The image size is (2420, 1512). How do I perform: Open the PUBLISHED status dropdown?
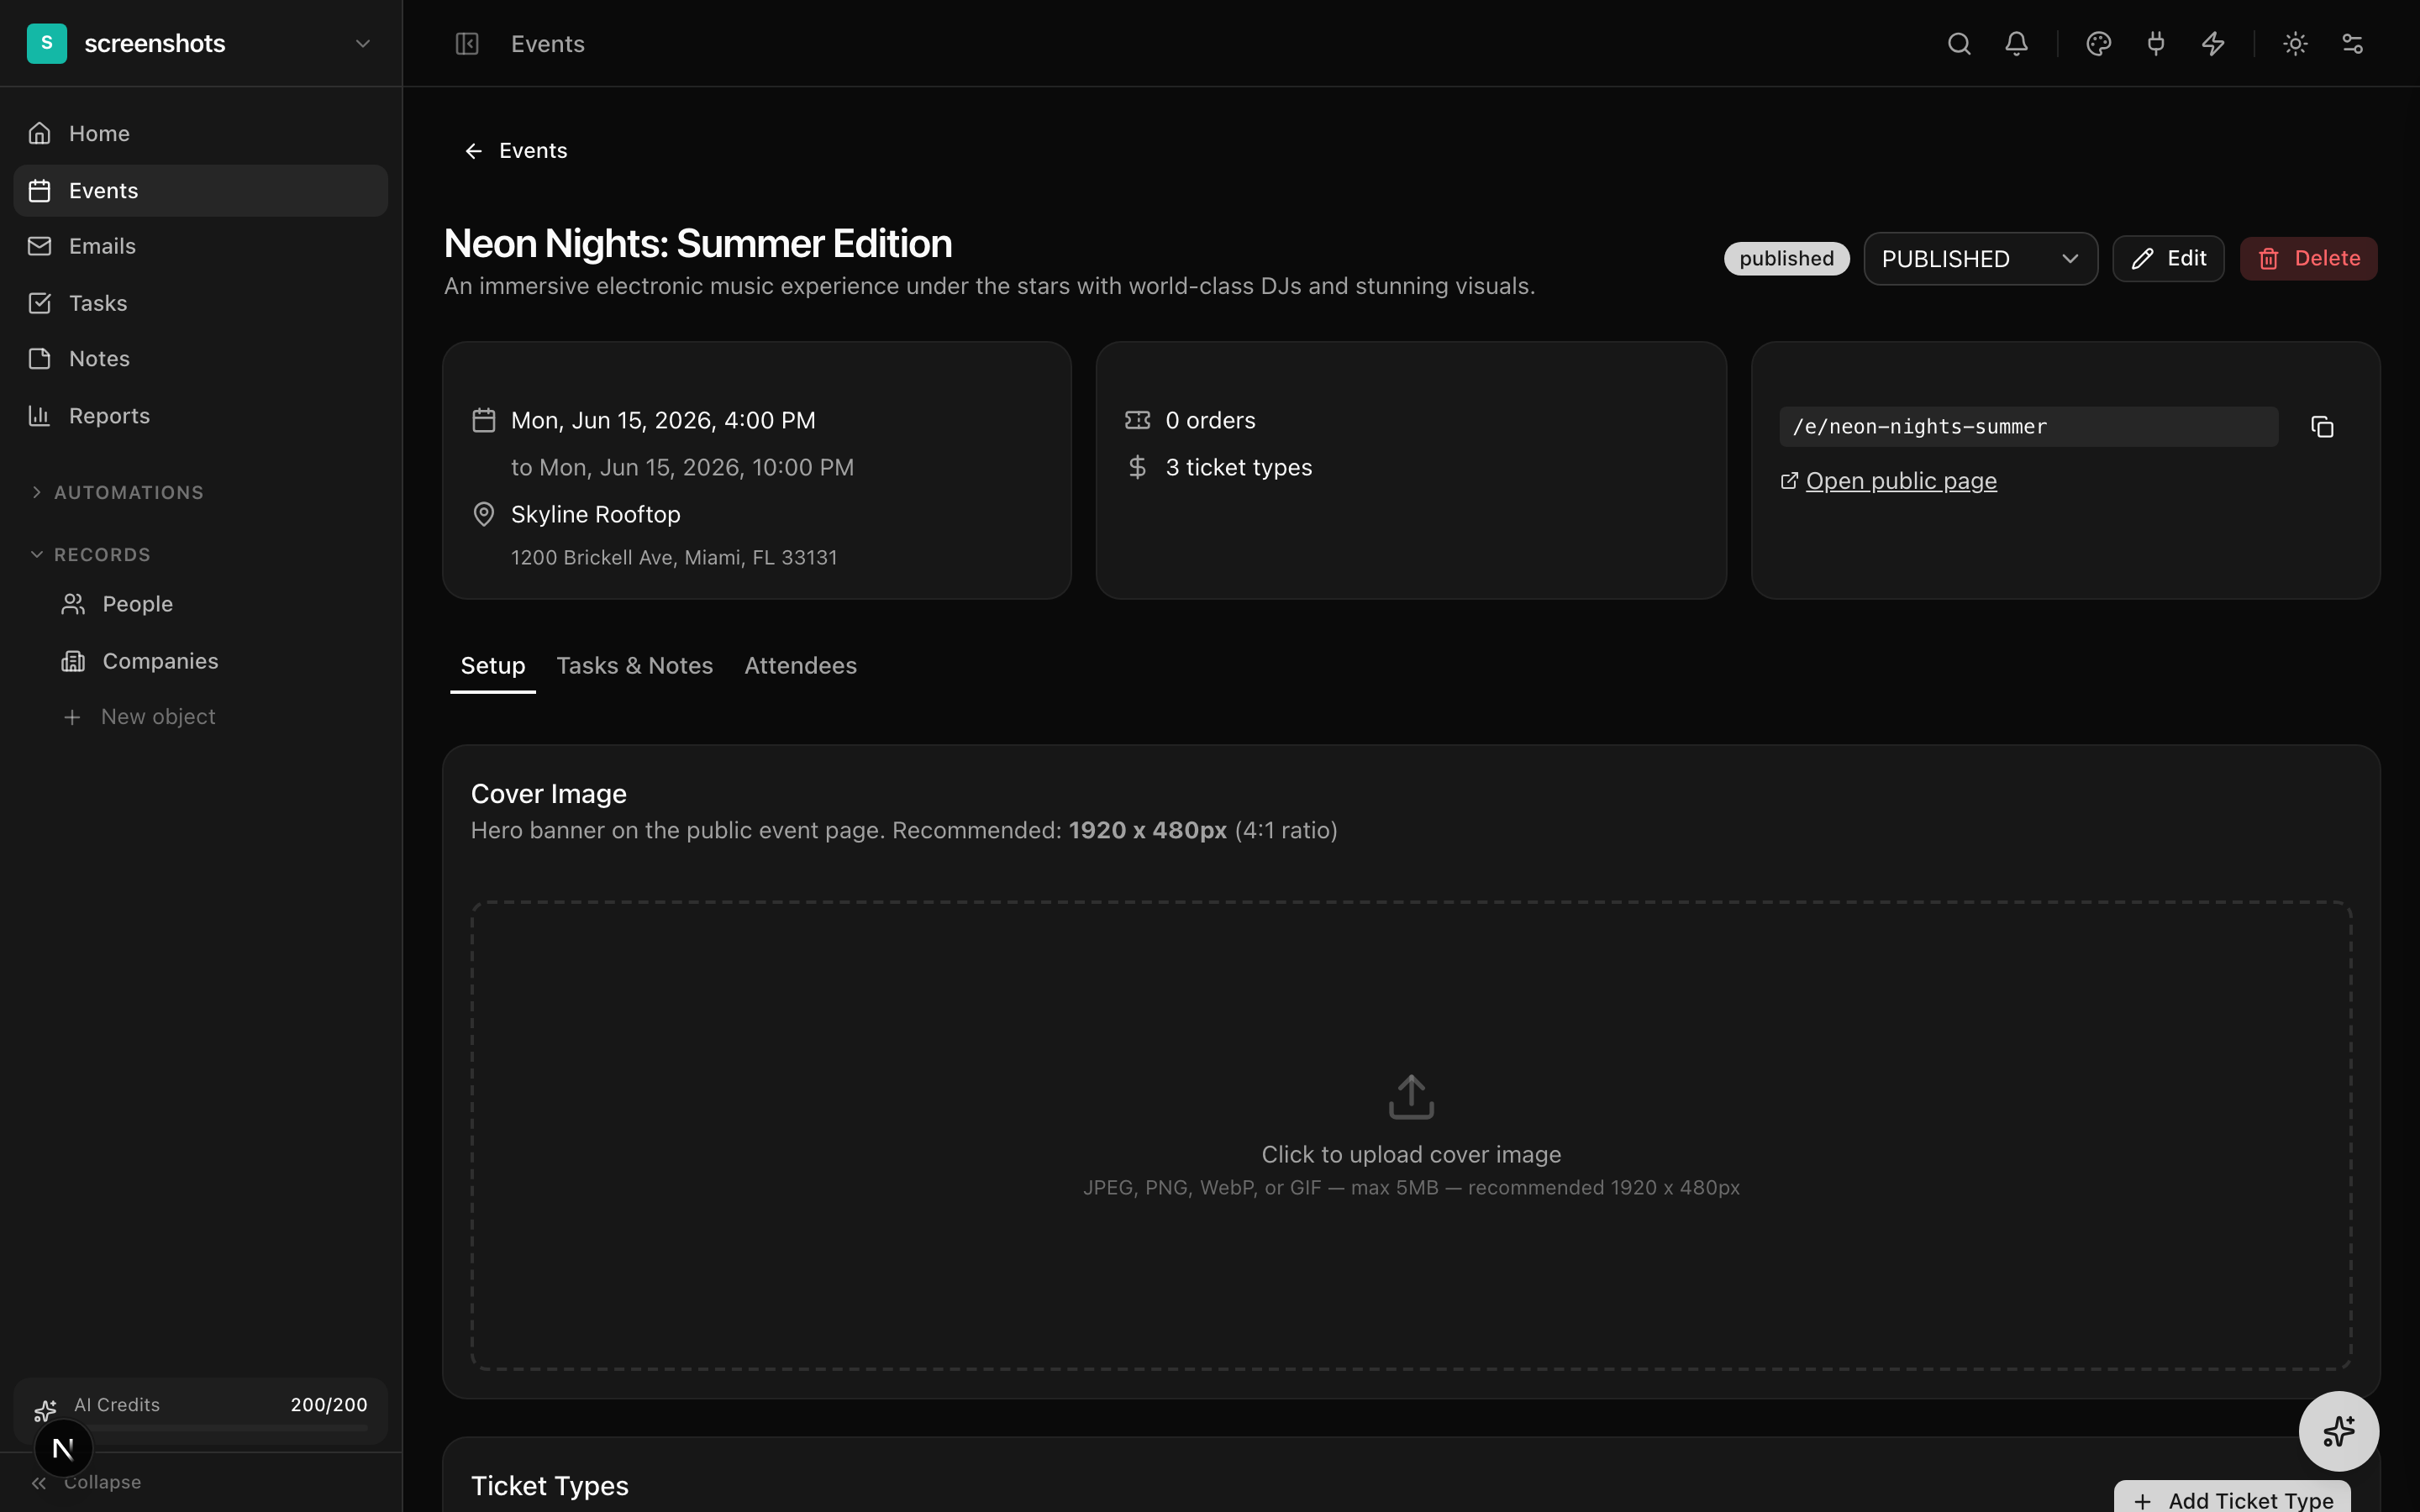(1979, 259)
